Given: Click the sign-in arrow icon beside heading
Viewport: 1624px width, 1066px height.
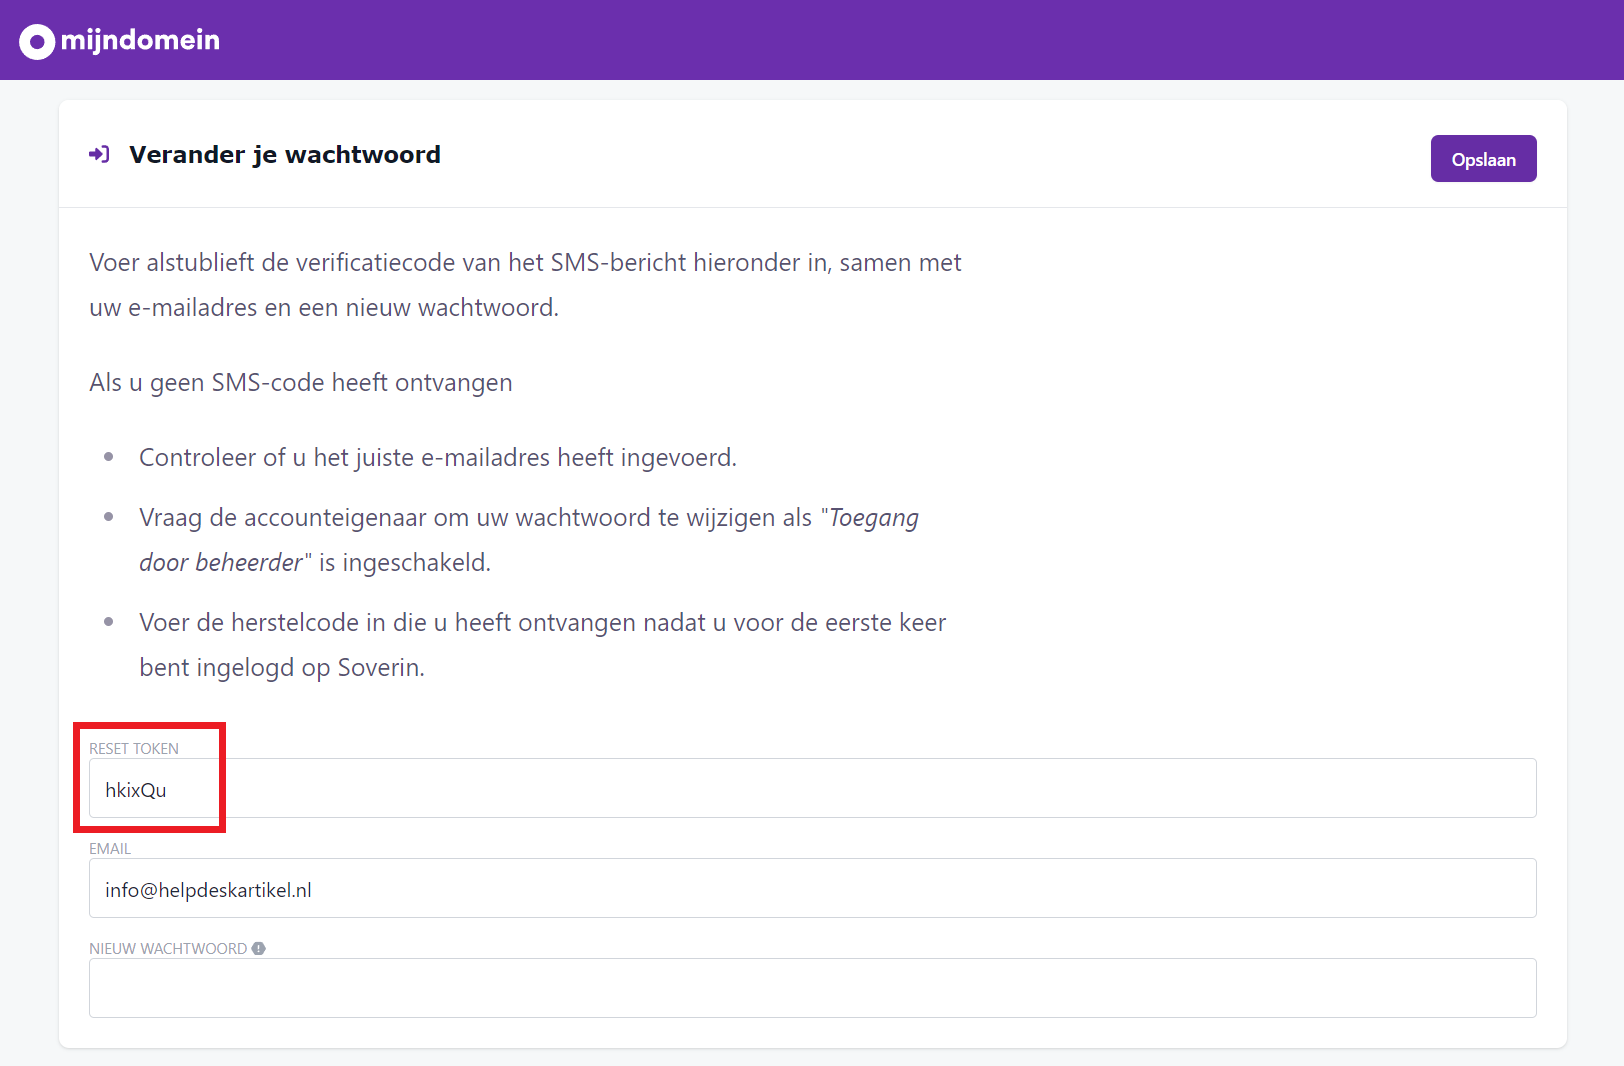Looking at the screenshot, I should [x=99, y=154].
